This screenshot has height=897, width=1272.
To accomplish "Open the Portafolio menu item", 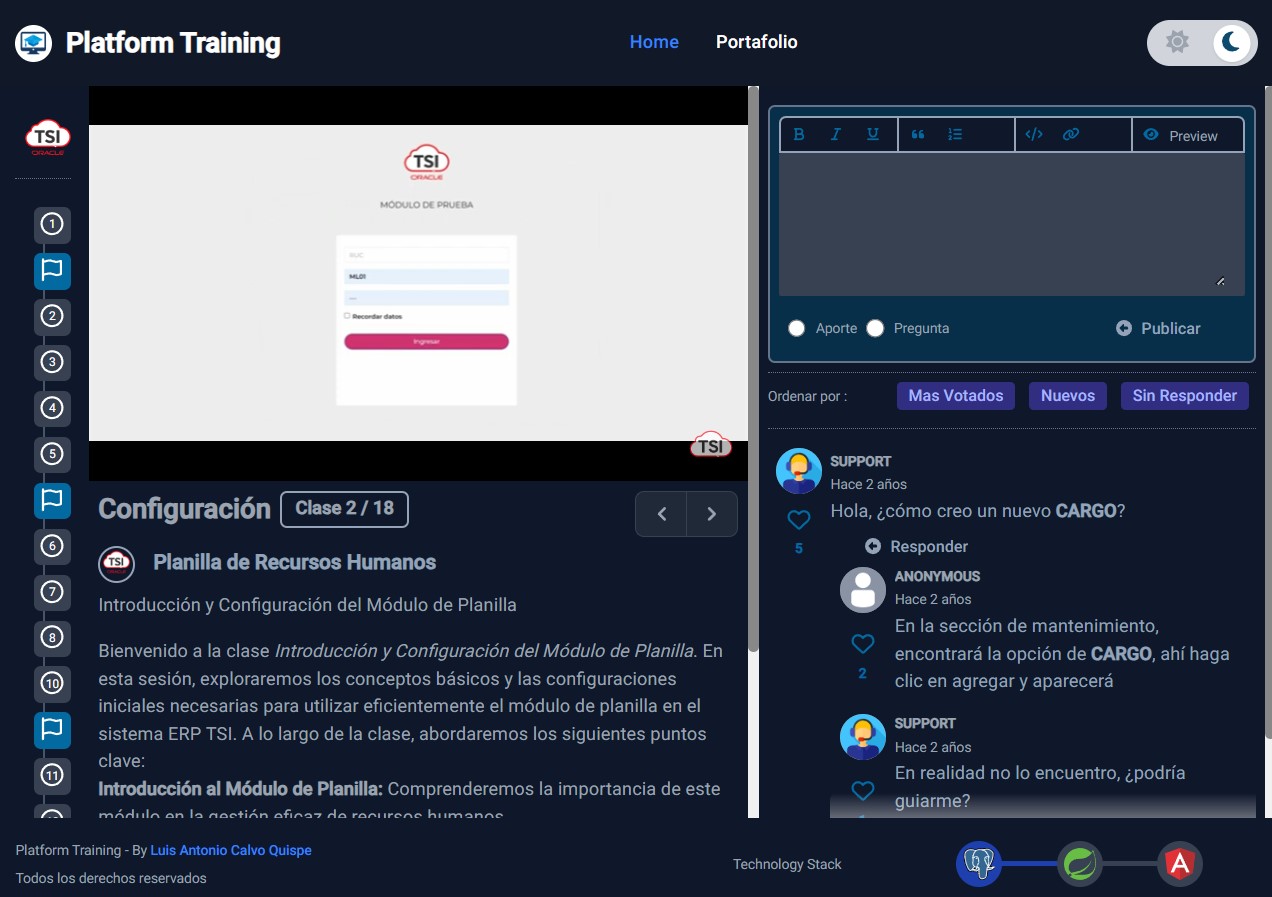I will [756, 42].
